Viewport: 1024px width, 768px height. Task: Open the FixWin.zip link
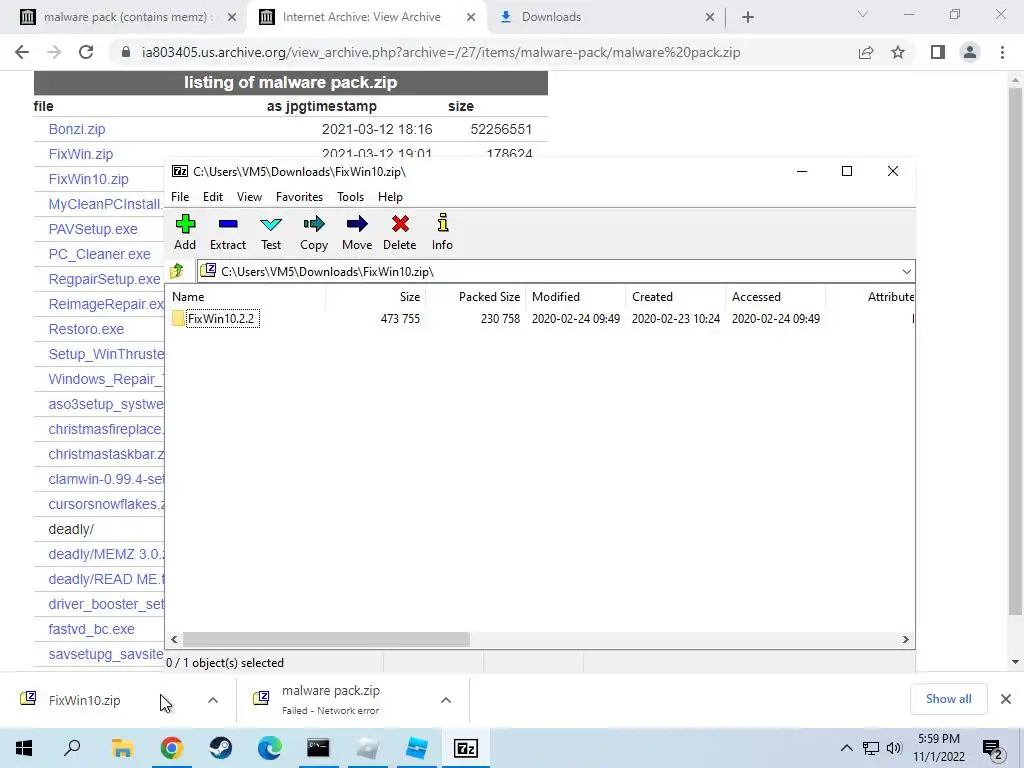(81, 154)
